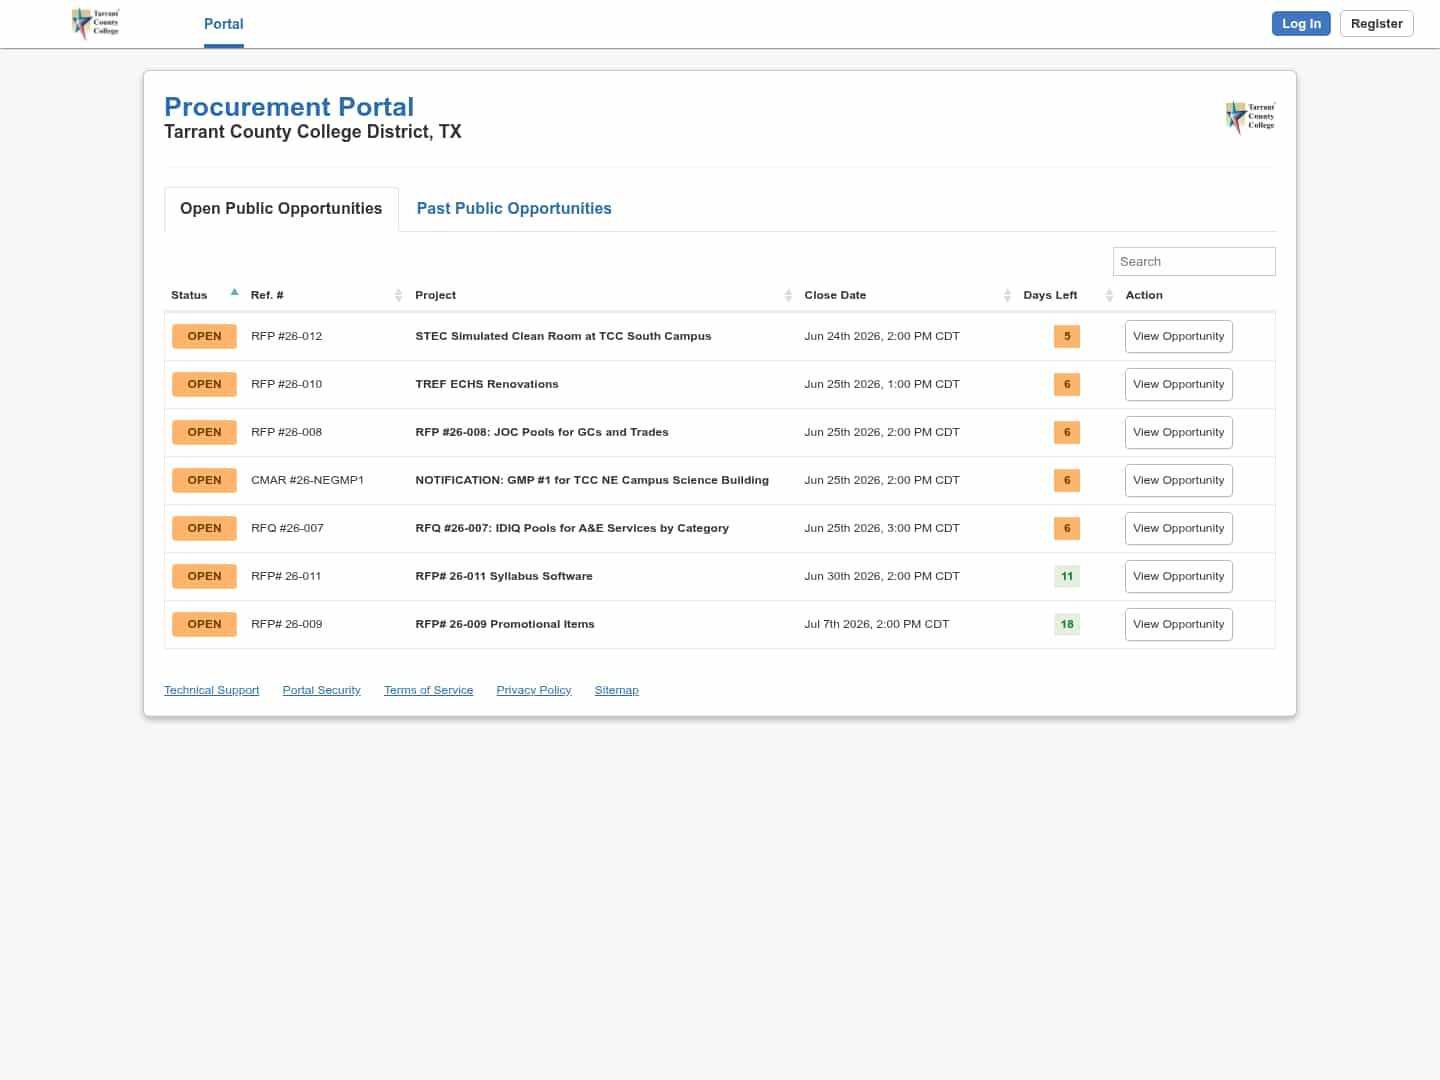
Task: Click the OPEN badge for RFP# 26-009
Action: coord(204,625)
